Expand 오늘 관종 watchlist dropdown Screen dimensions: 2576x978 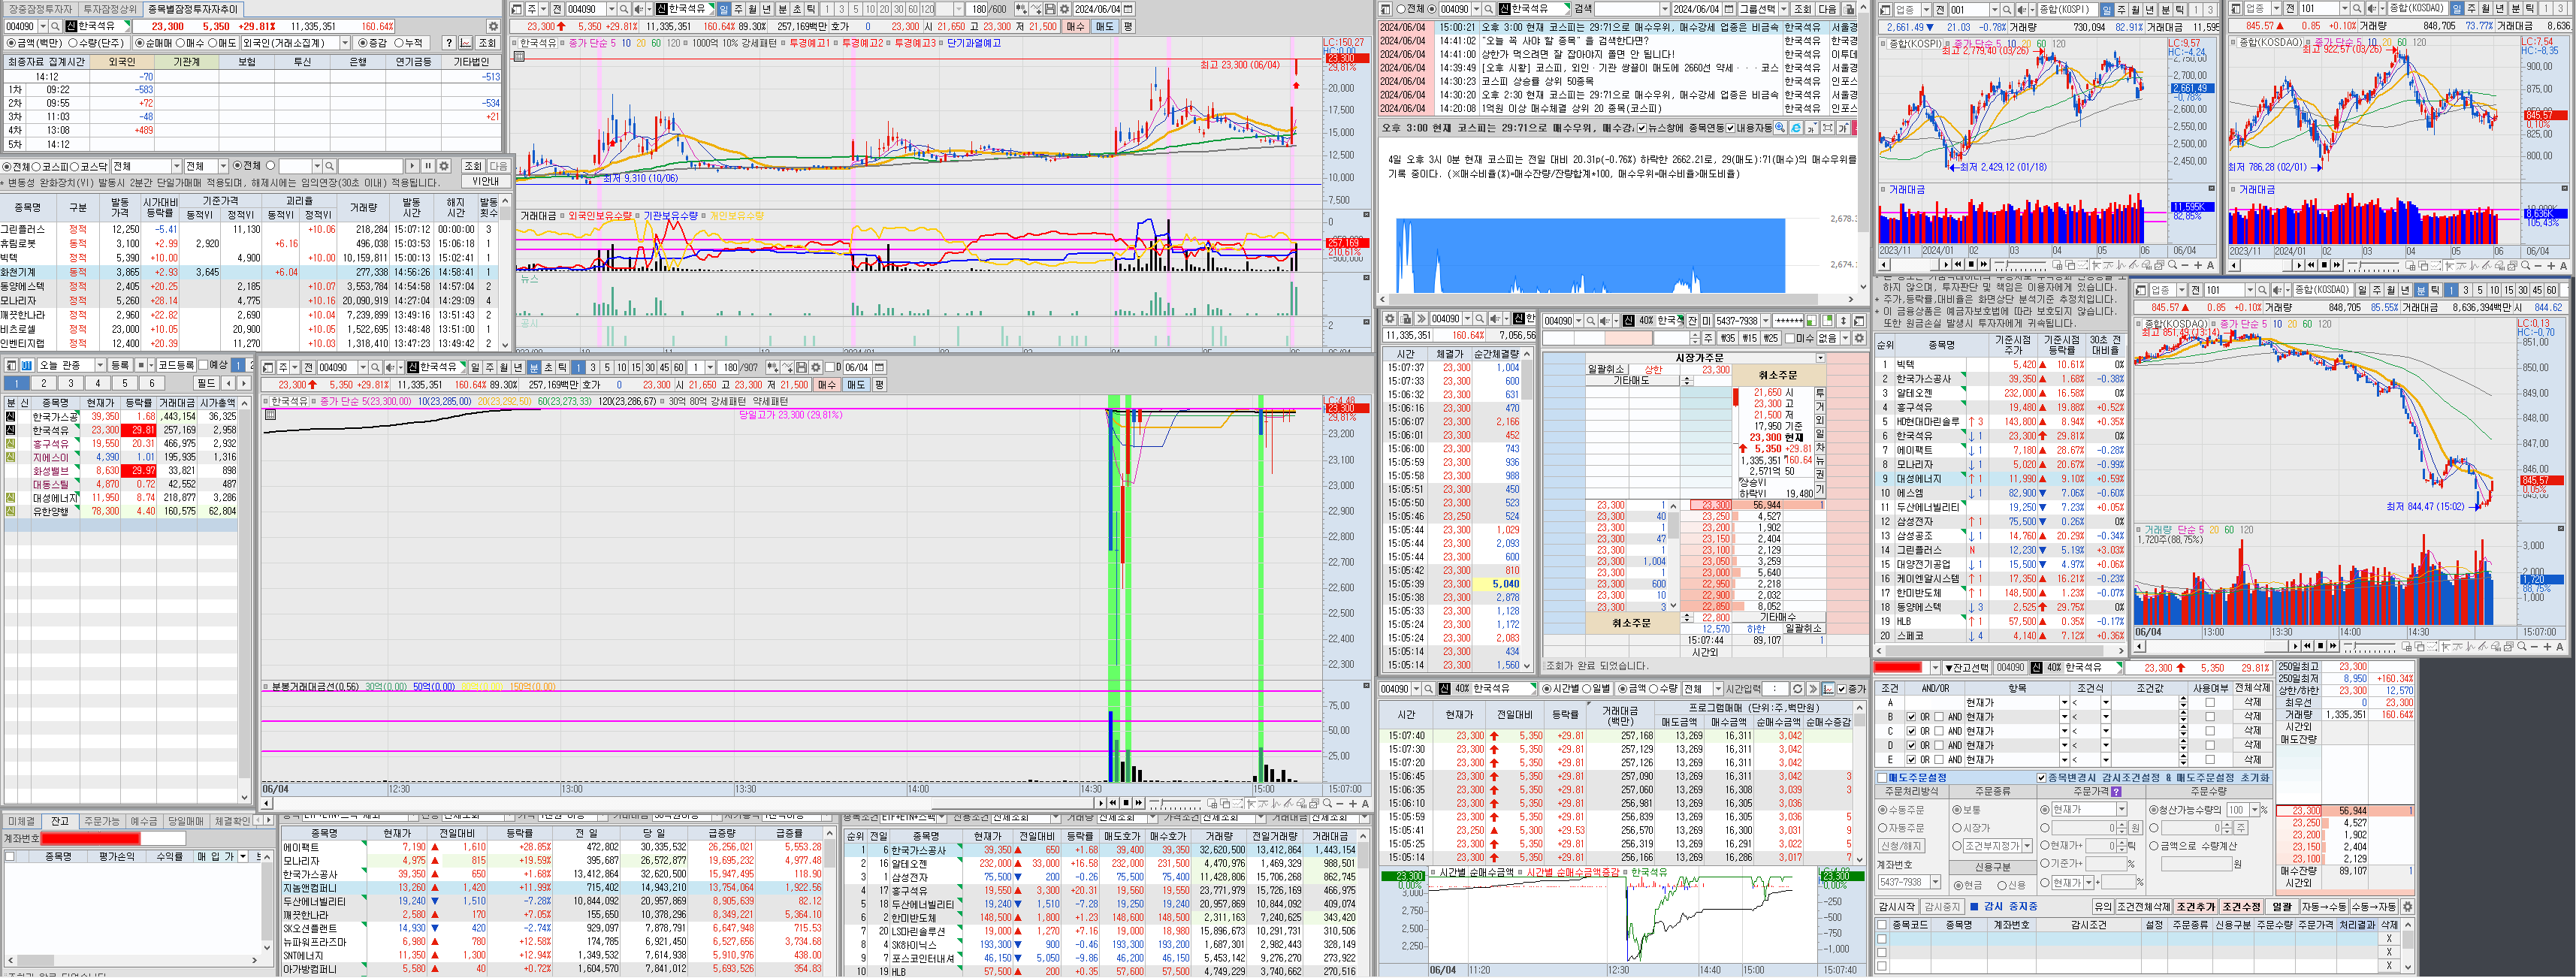click(100, 365)
